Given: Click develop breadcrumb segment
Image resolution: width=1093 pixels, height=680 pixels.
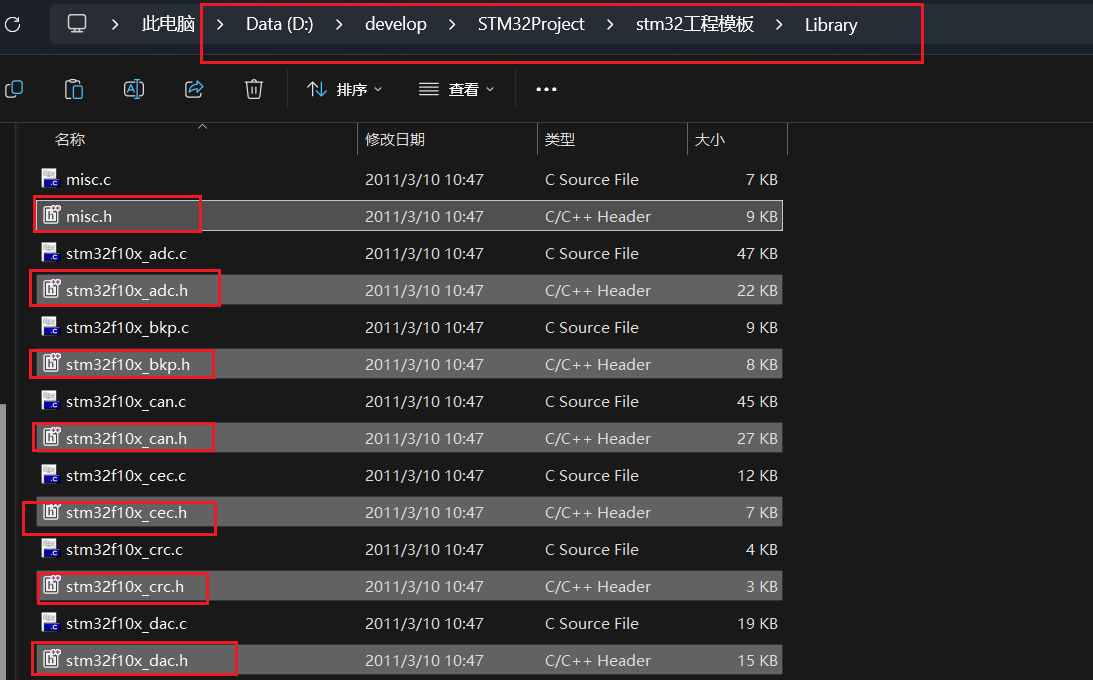Looking at the screenshot, I should pyautogui.click(x=396, y=24).
